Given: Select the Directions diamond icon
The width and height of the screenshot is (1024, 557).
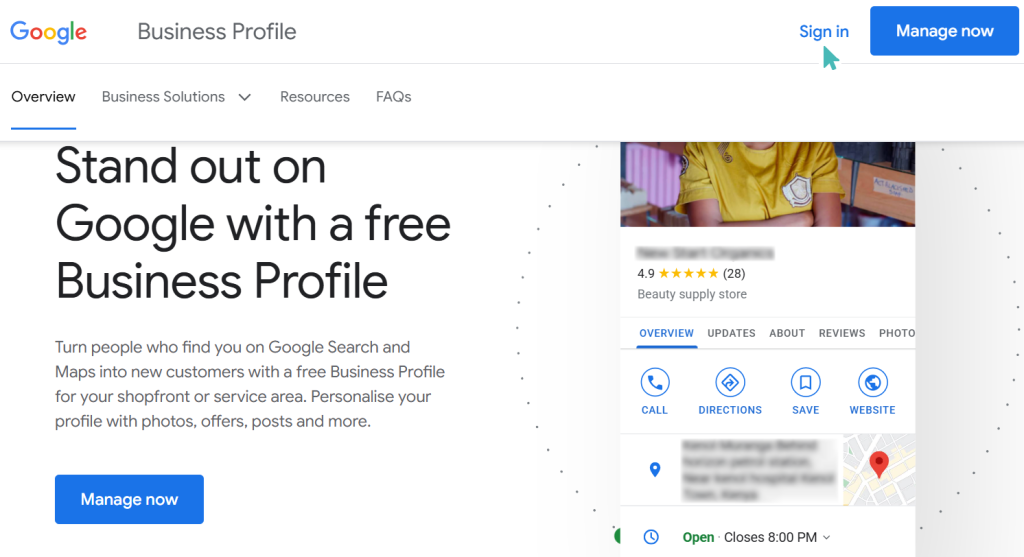Looking at the screenshot, I should (730, 383).
